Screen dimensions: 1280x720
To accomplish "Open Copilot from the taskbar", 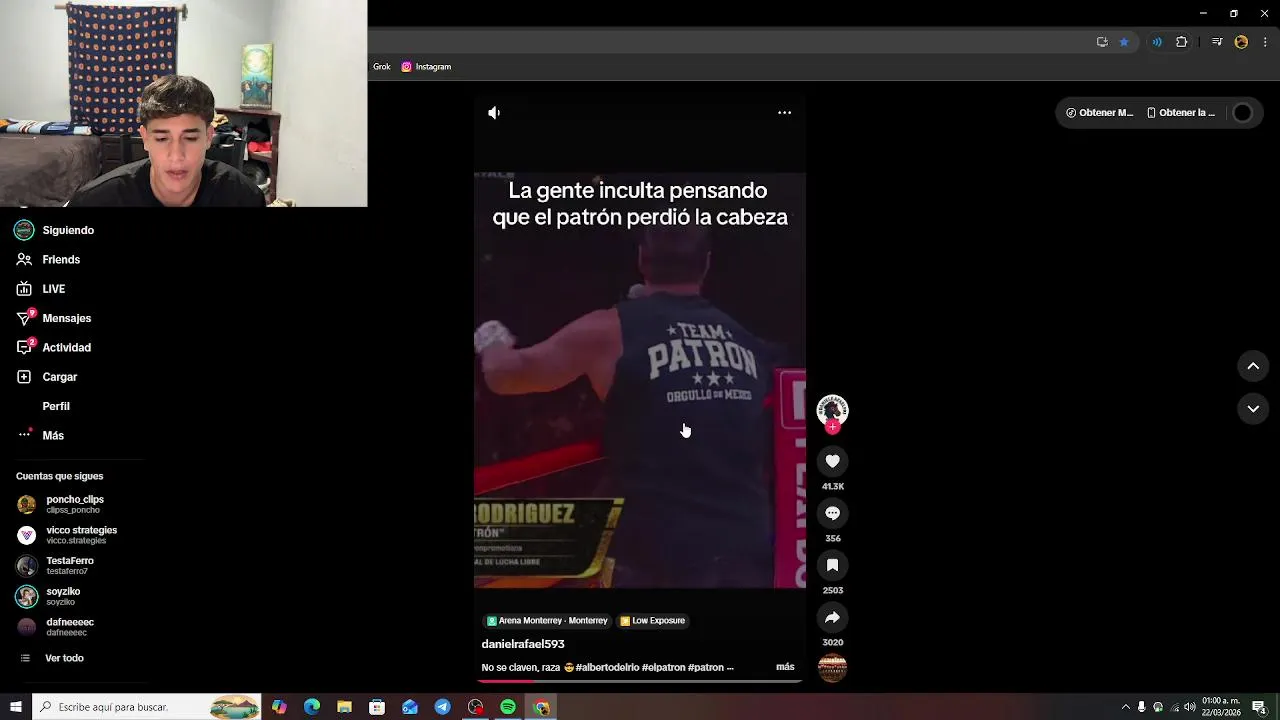I will tap(279, 707).
